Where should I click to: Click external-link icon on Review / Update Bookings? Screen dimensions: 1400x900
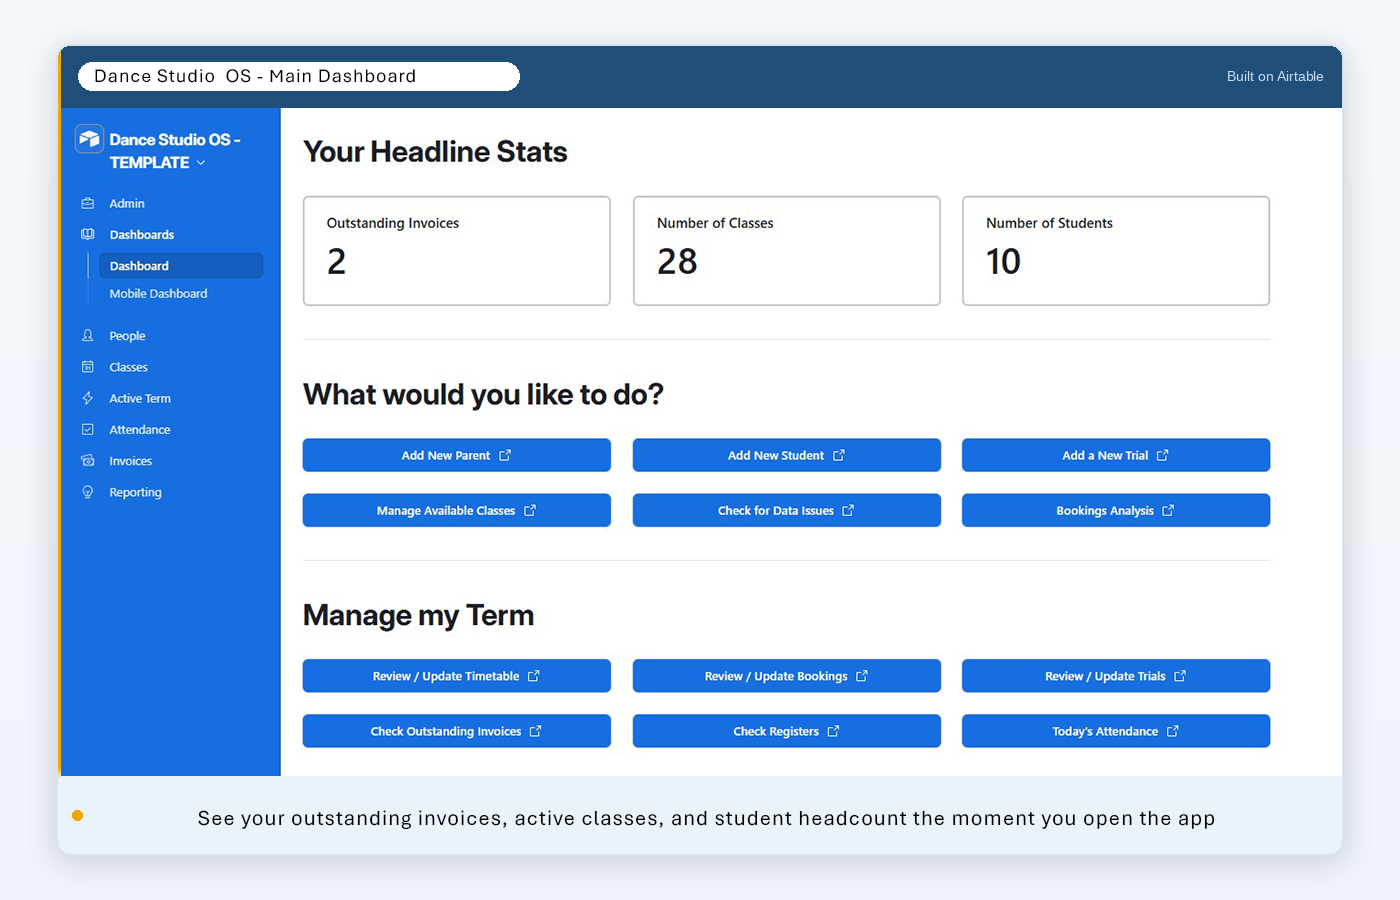862,676
